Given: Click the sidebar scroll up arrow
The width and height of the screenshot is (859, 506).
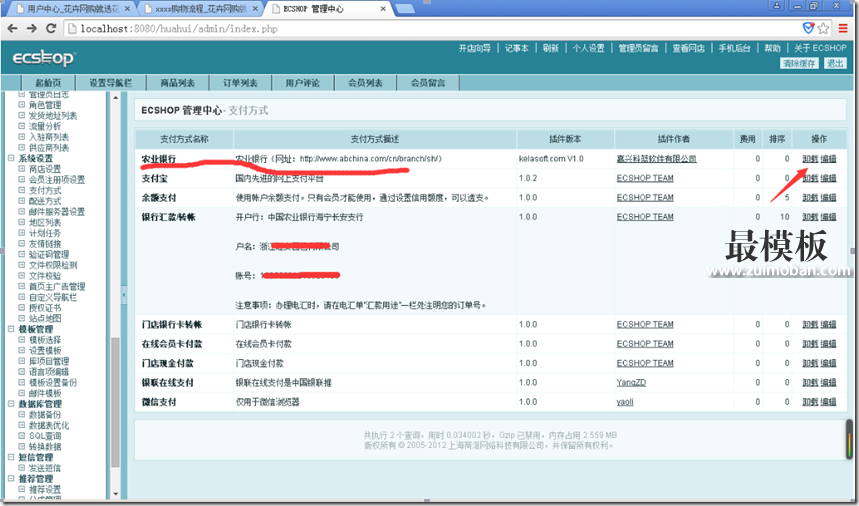Looking at the screenshot, I should [115, 97].
